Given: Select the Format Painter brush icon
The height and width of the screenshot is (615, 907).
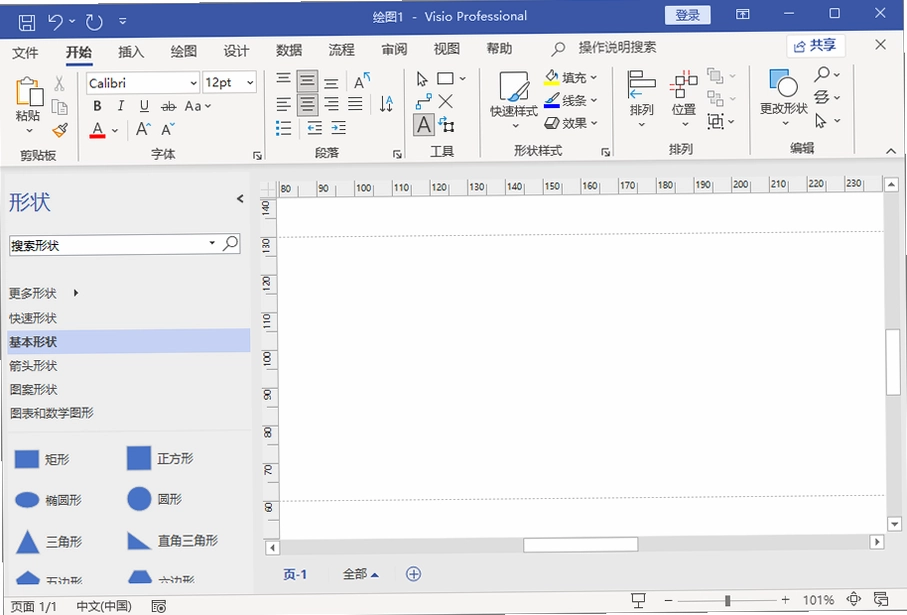Looking at the screenshot, I should click(x=60, y=130).
